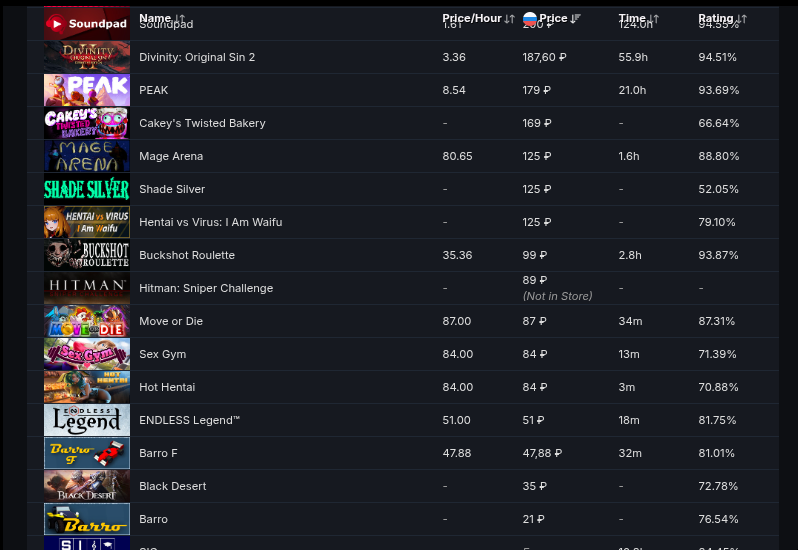Click the Shade Silver game name
This screenshot has height=550, width=798.
point(172,189)
